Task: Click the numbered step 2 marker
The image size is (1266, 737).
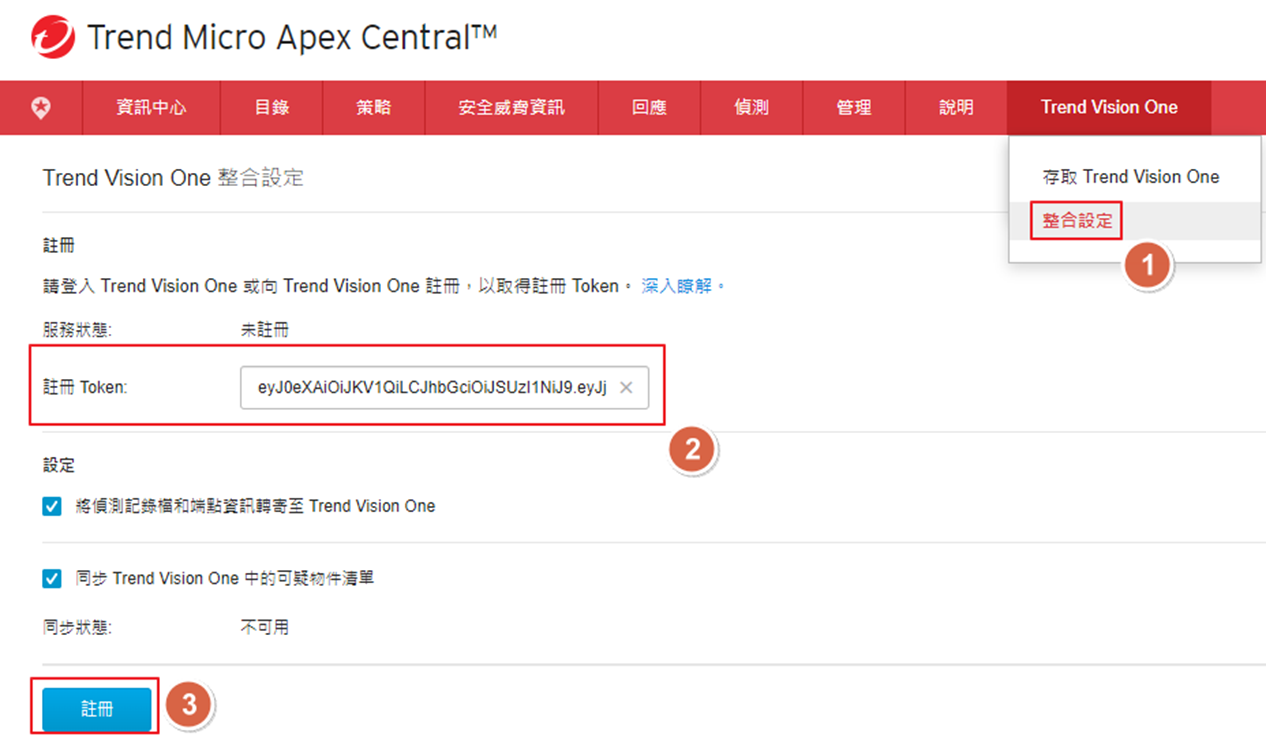Action: (692, 451)
